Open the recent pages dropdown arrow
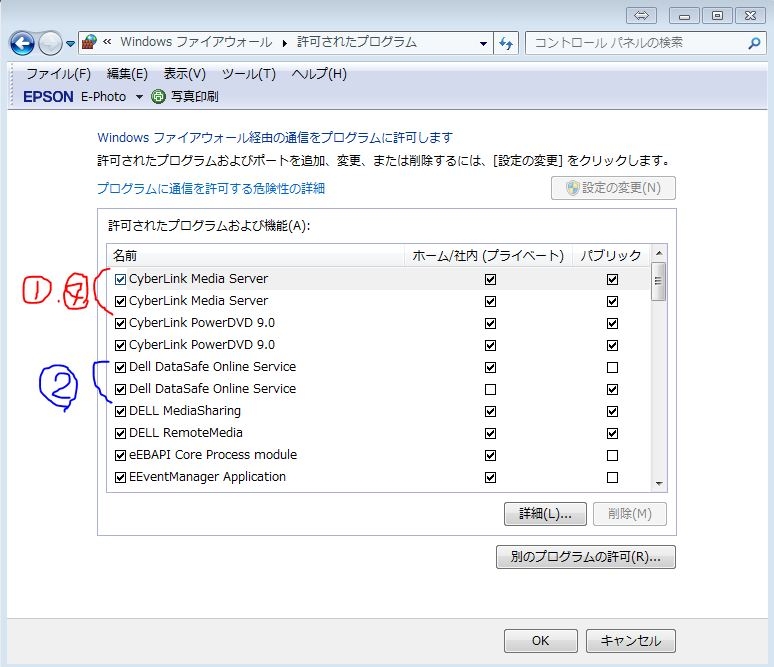Viewport: 774px width, 667px height. coord(70,44)
